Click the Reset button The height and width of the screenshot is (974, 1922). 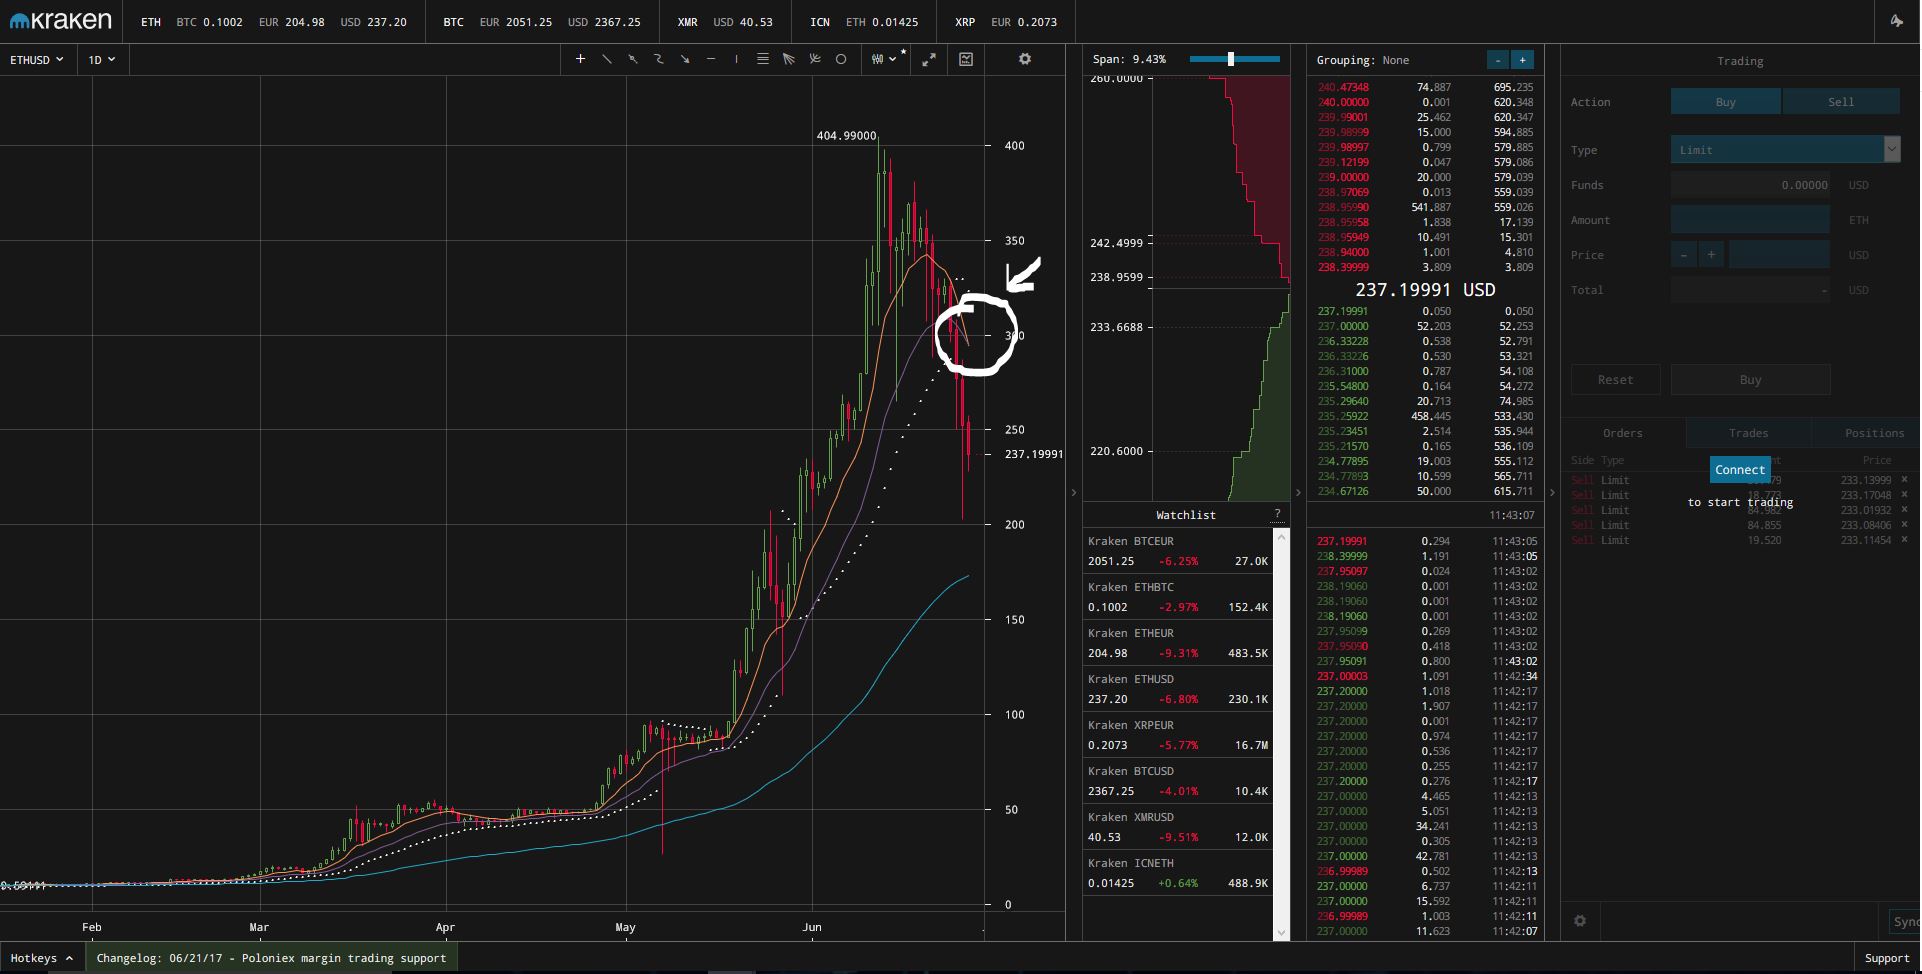pyautogui.click(x=1615, y=380)
